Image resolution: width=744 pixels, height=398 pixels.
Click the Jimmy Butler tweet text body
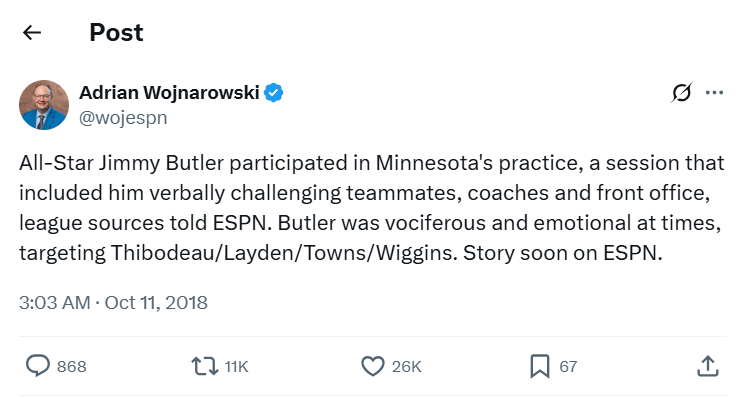372,208
